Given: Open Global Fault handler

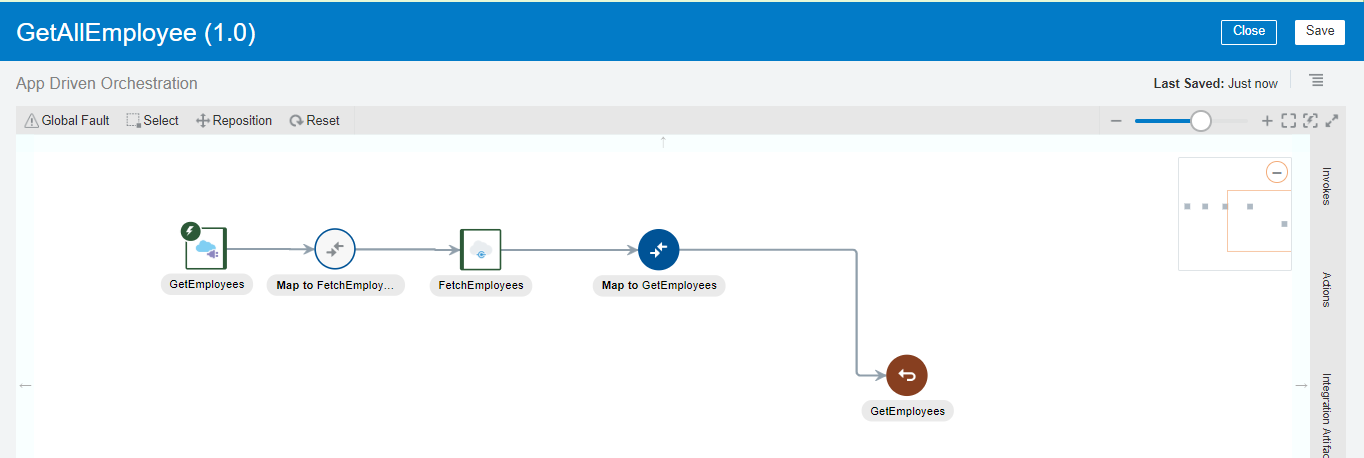Looking at the screenshot, I should tap(67, 121).
